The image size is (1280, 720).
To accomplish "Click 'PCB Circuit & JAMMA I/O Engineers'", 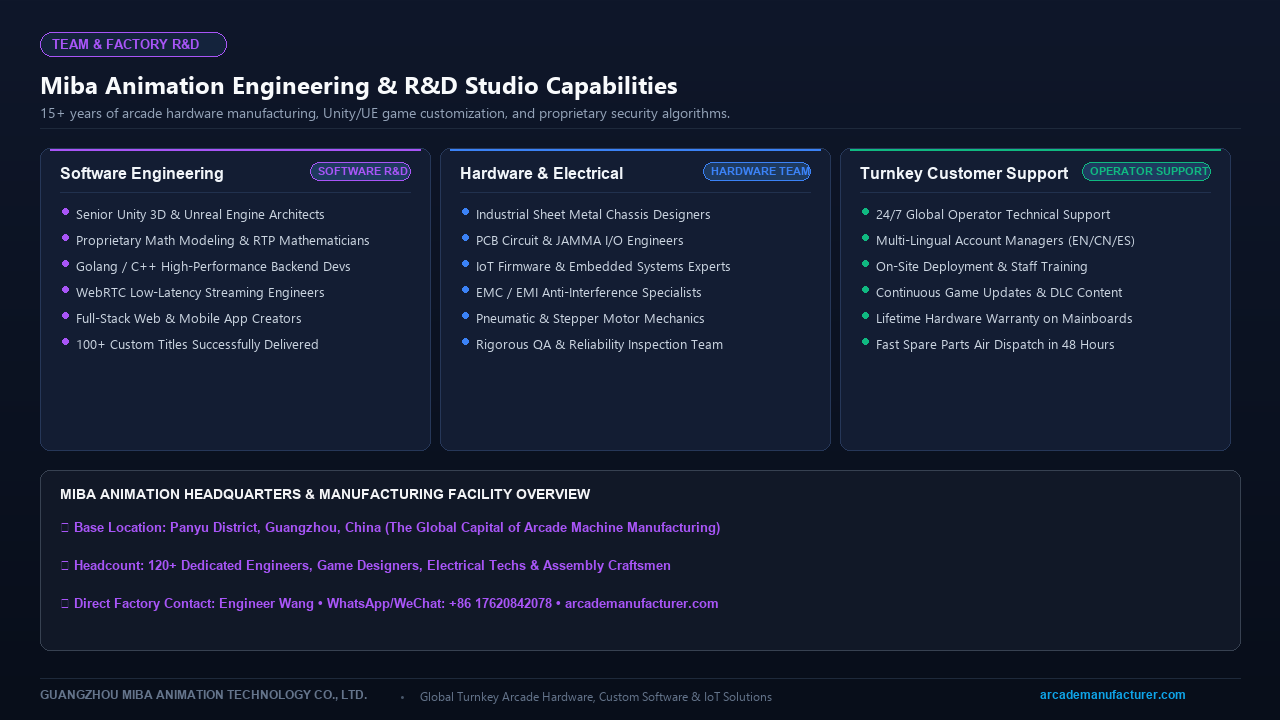I will [580, 241].
